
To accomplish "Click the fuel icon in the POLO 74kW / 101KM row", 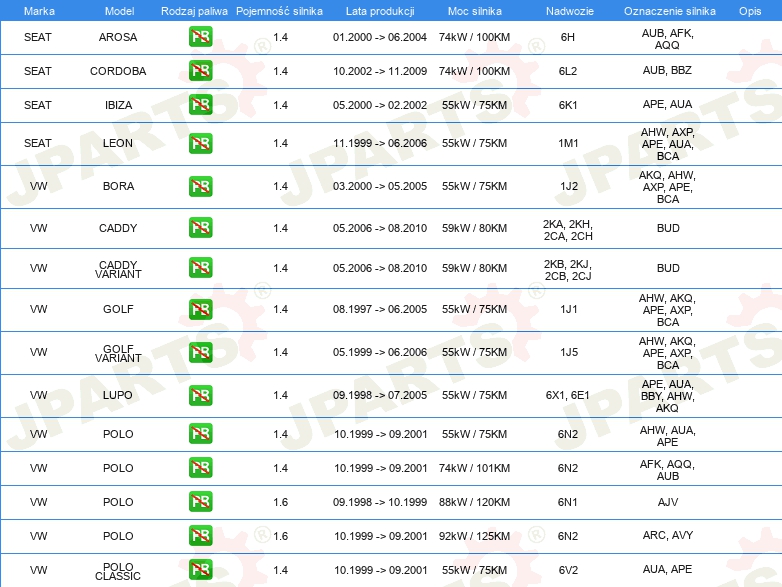I will coord(200,468).
